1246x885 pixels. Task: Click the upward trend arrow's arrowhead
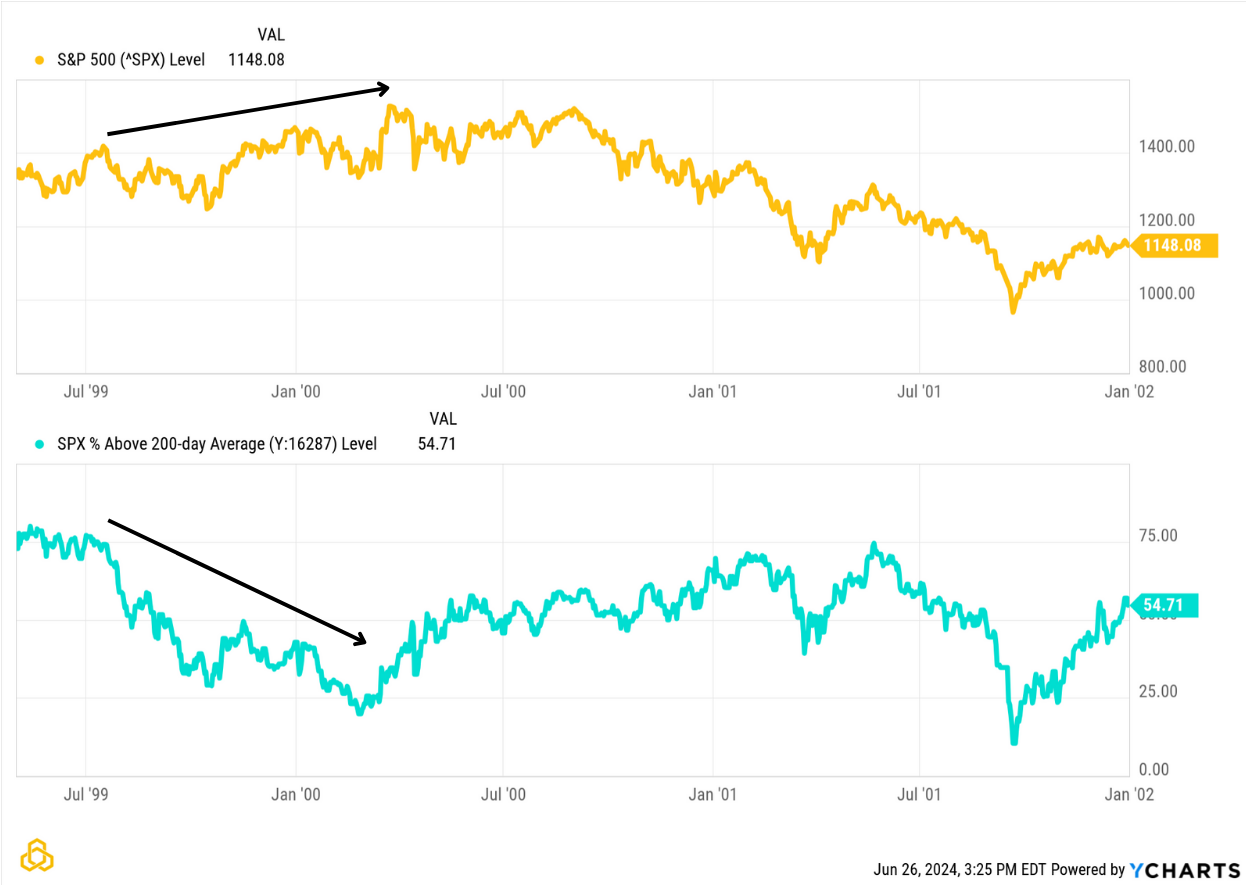(x=383, y=89)
